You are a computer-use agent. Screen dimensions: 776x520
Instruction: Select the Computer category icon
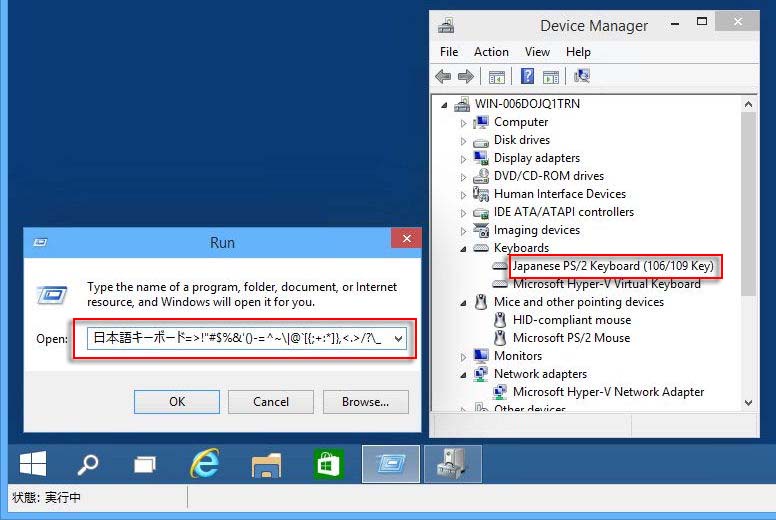click(481, 122)
